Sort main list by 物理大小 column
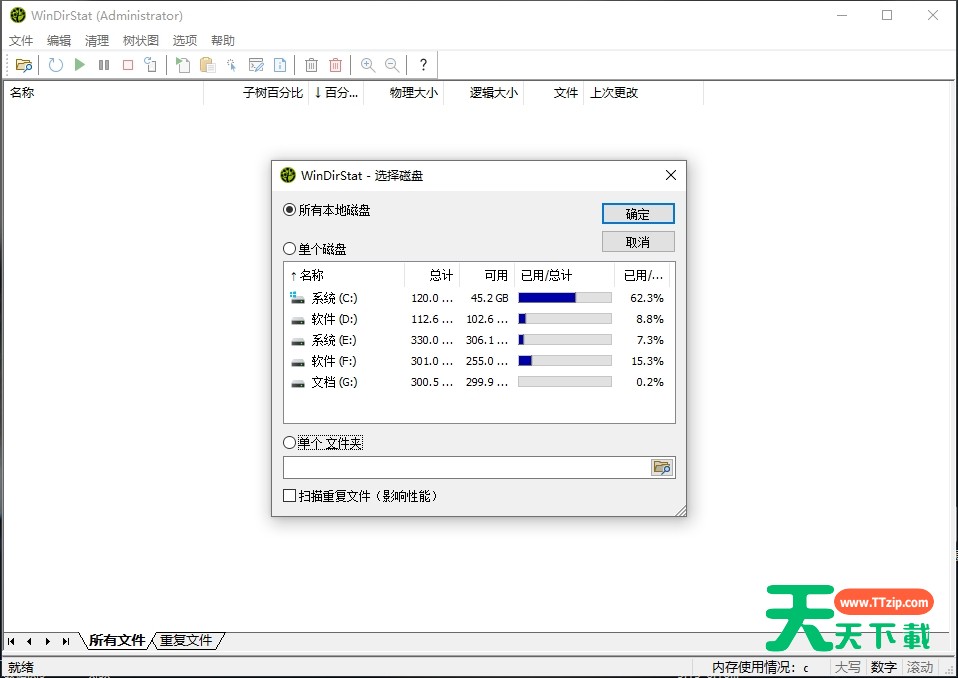This screenshot has width=958, height=678. coord(403,93)
